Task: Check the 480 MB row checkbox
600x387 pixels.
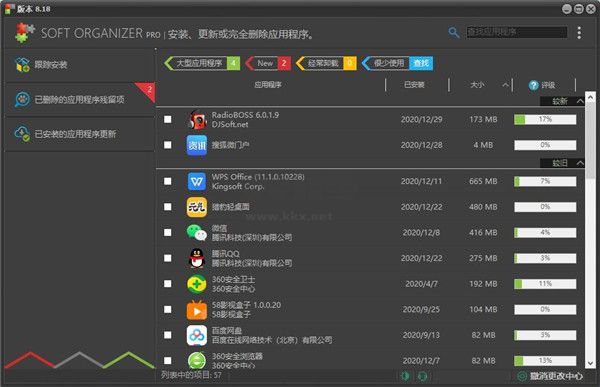Action: (x=168, y=207)
